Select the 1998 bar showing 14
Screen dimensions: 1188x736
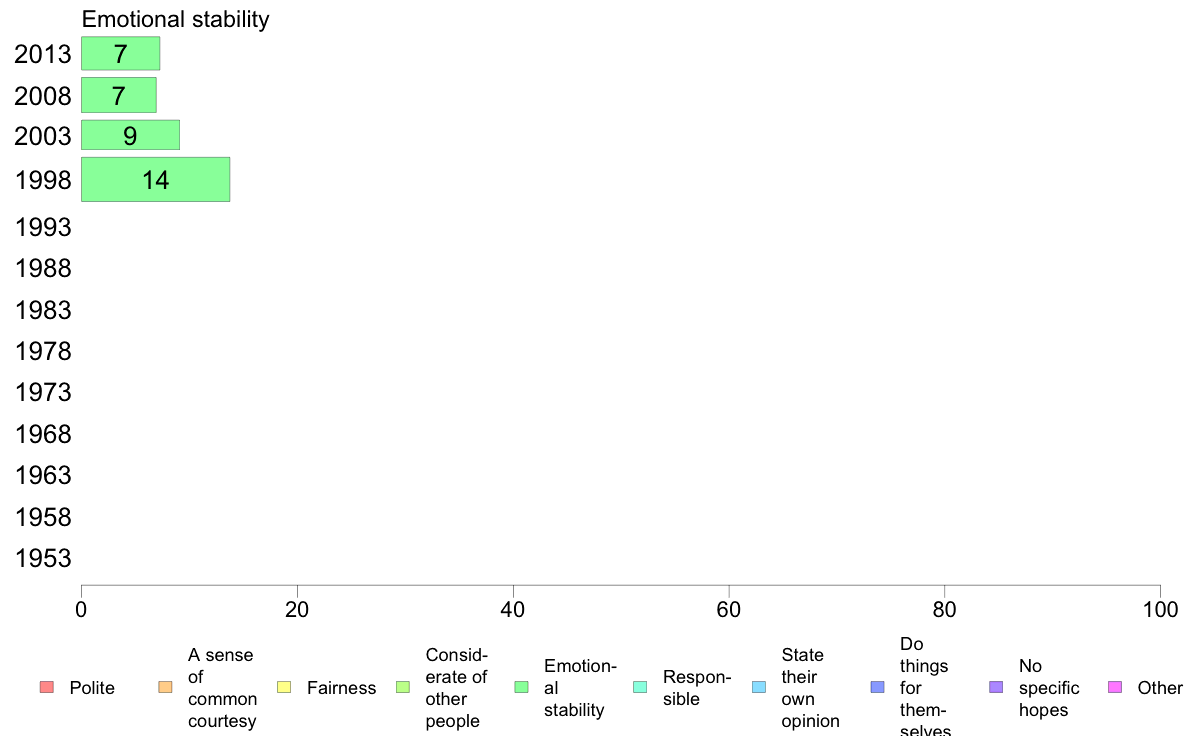155,180
